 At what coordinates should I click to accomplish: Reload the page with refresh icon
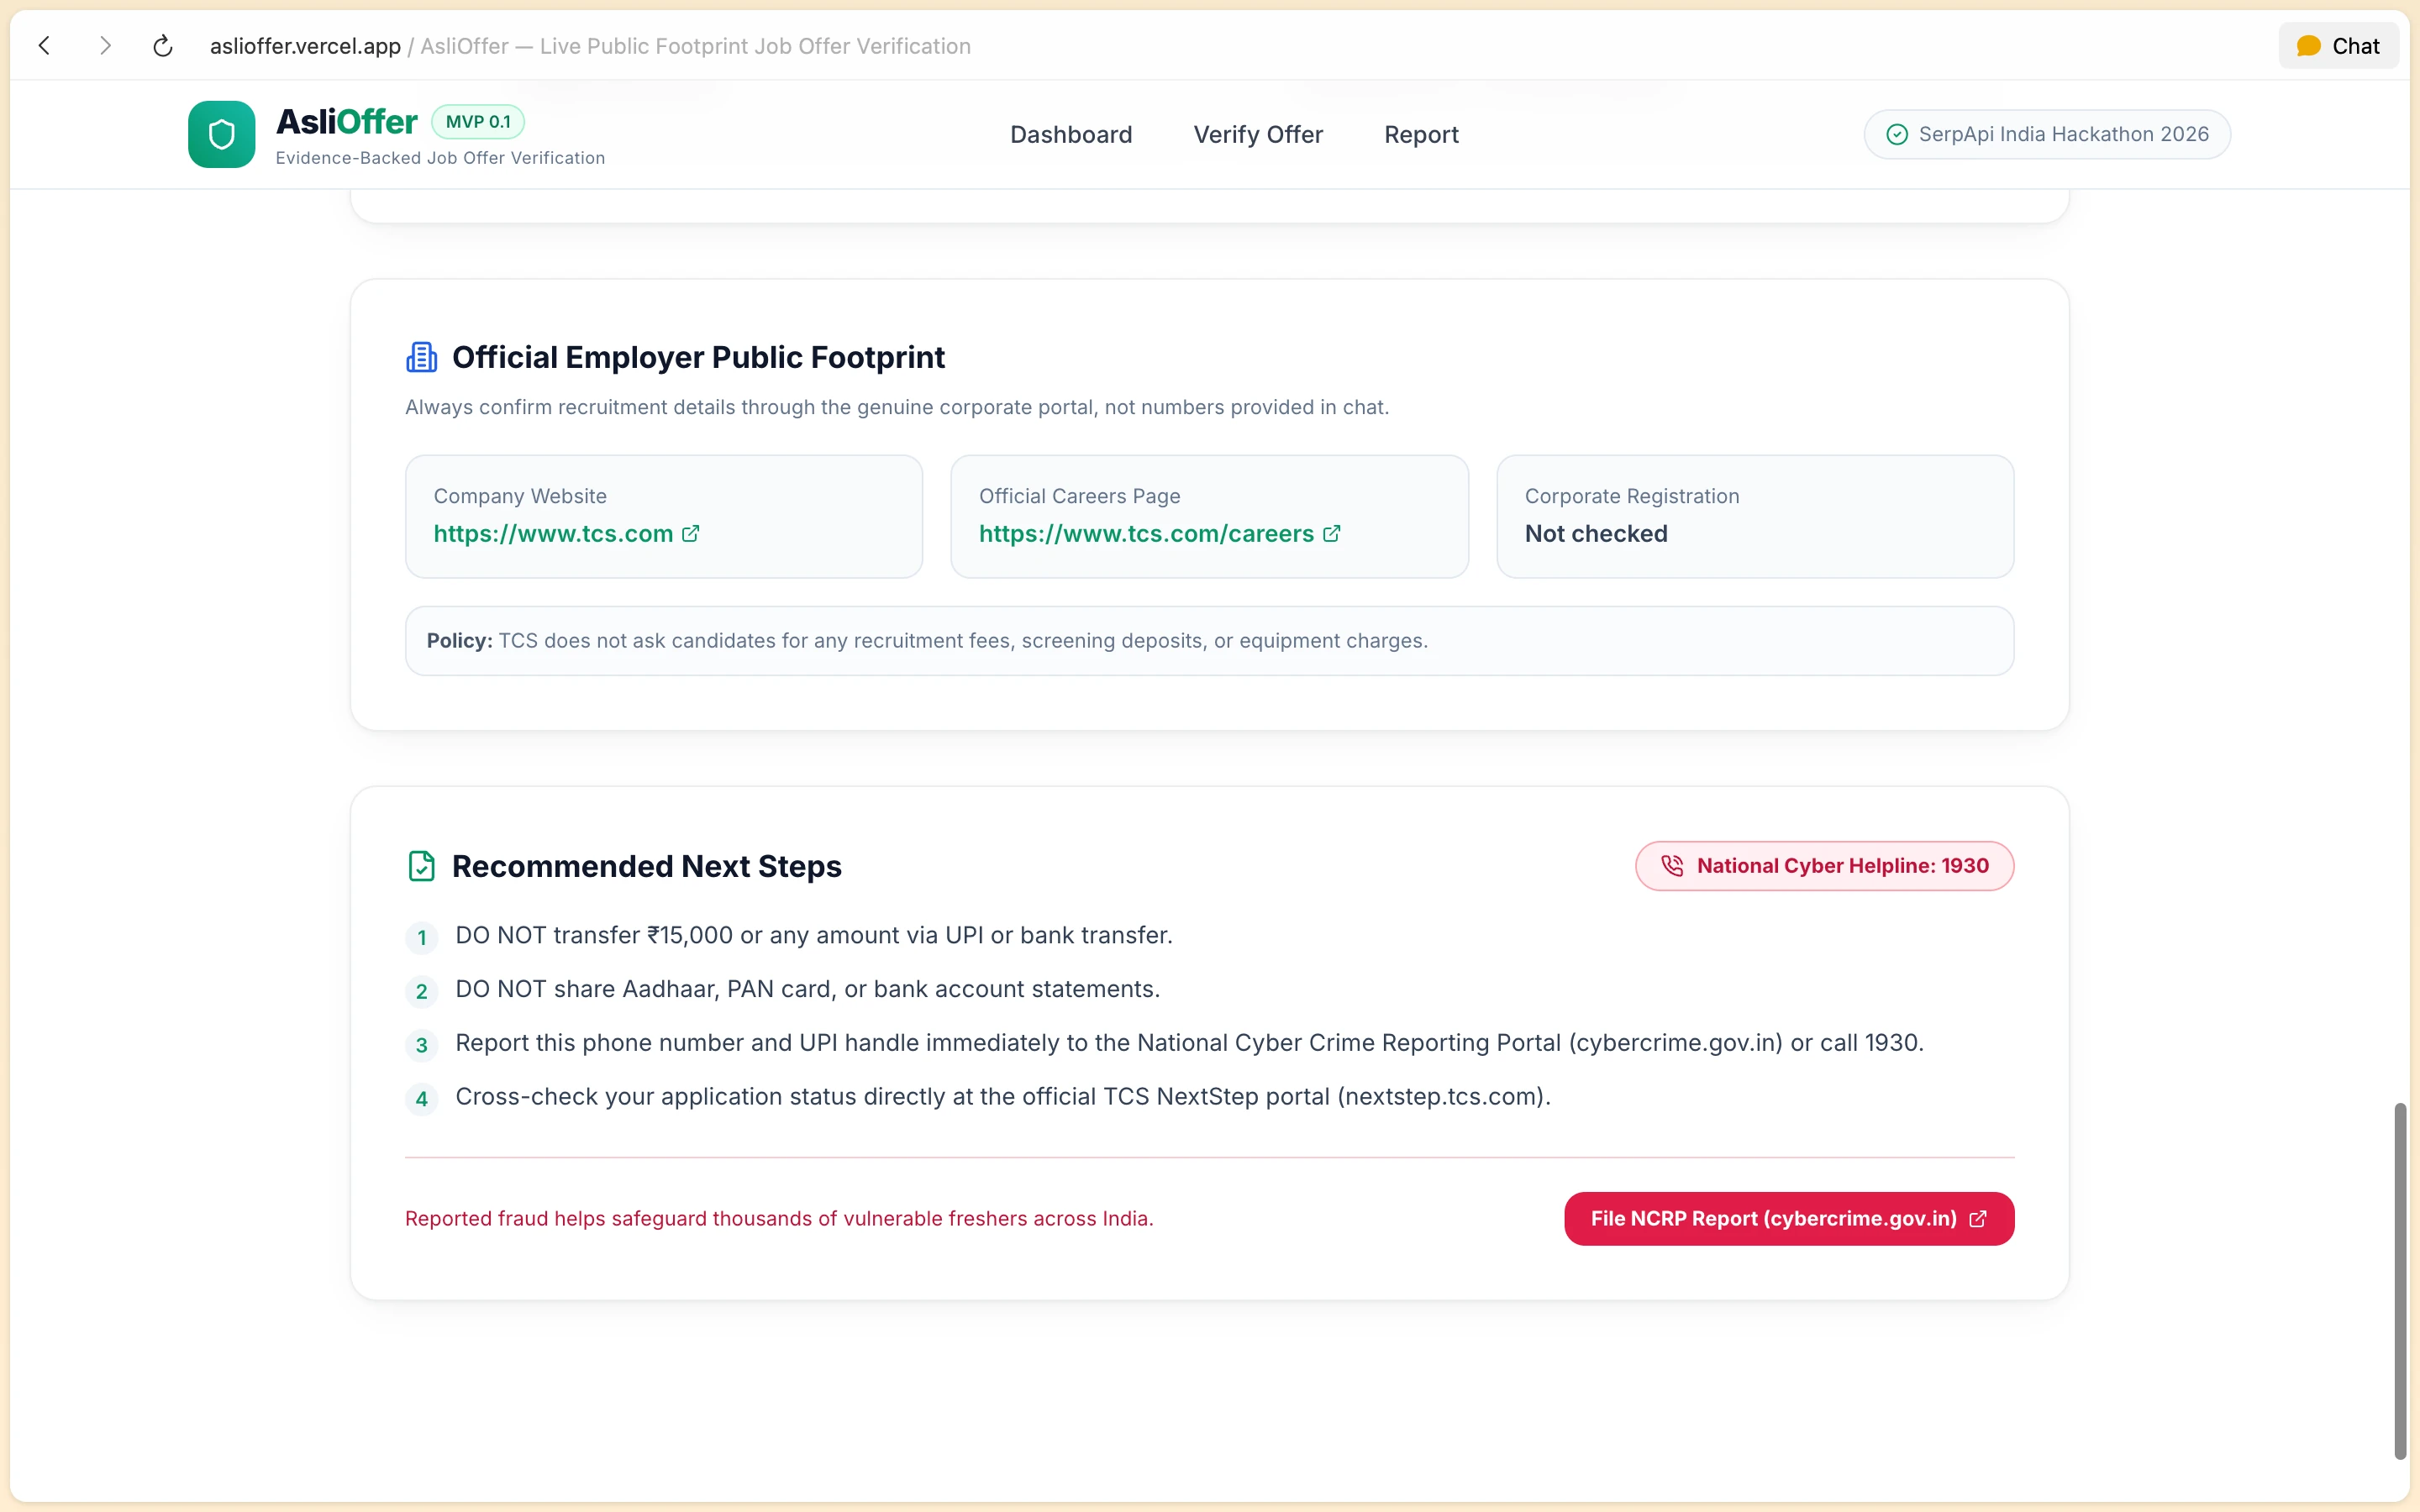[163, 46]
